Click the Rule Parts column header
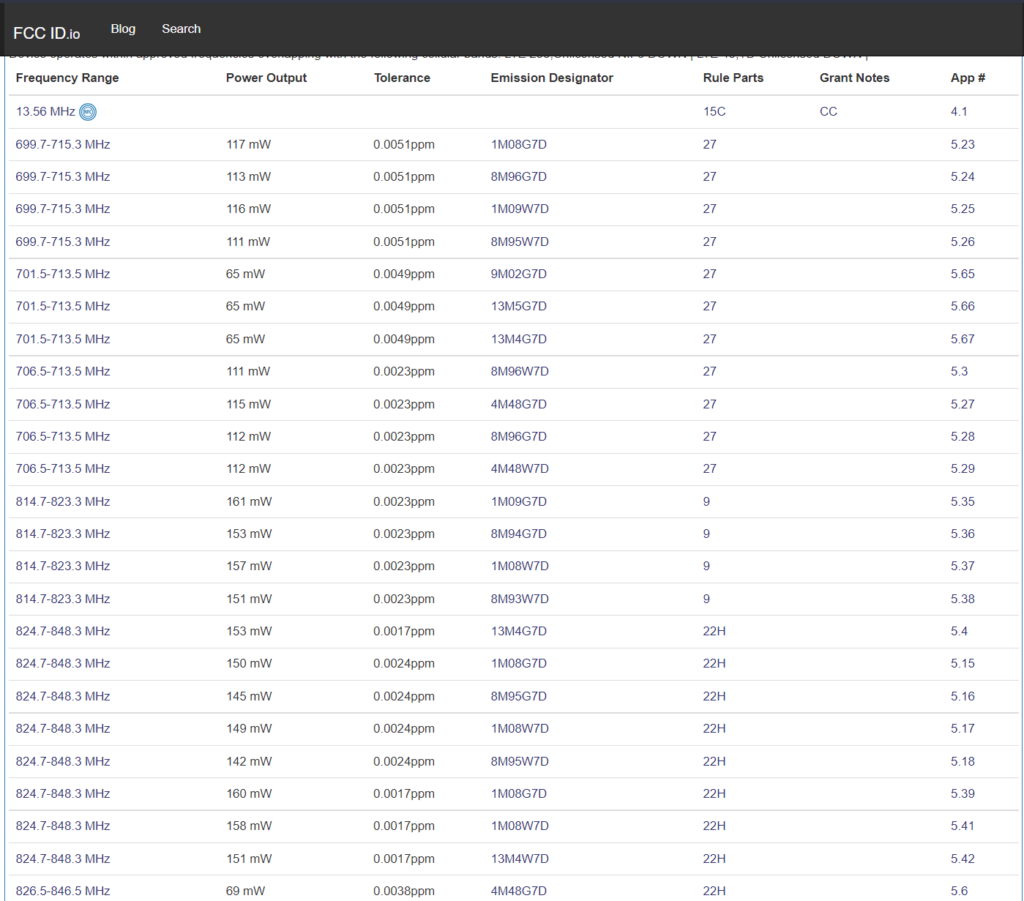Viewport: 1024px width, 901px height. [733, 78]
